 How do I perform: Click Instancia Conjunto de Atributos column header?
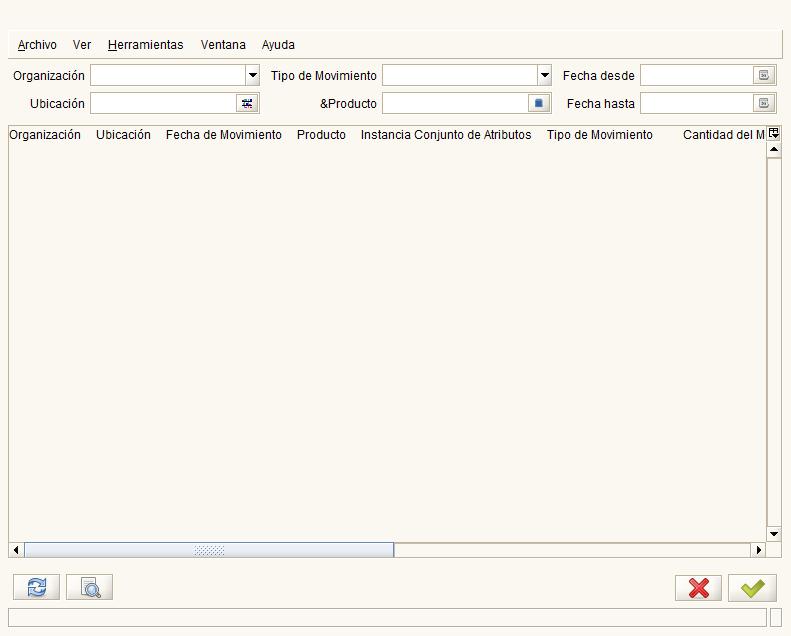446,135
